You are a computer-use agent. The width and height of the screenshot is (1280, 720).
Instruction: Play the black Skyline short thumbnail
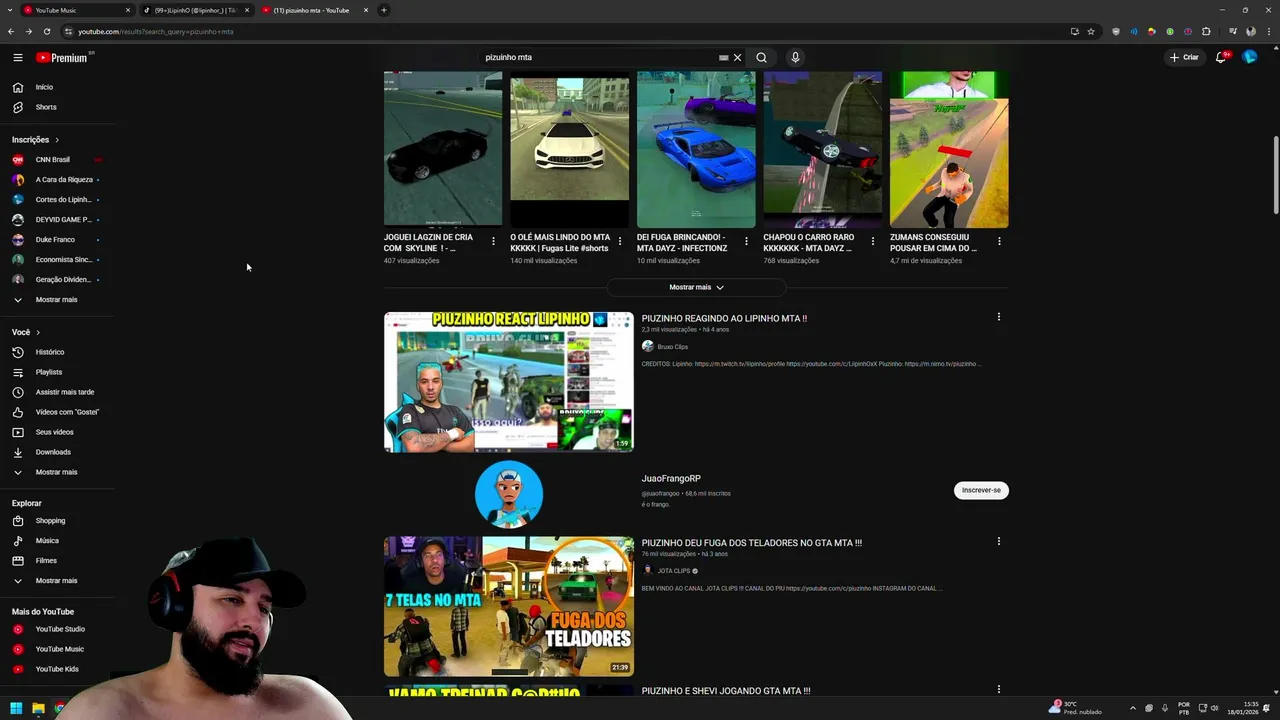[443, 149]
